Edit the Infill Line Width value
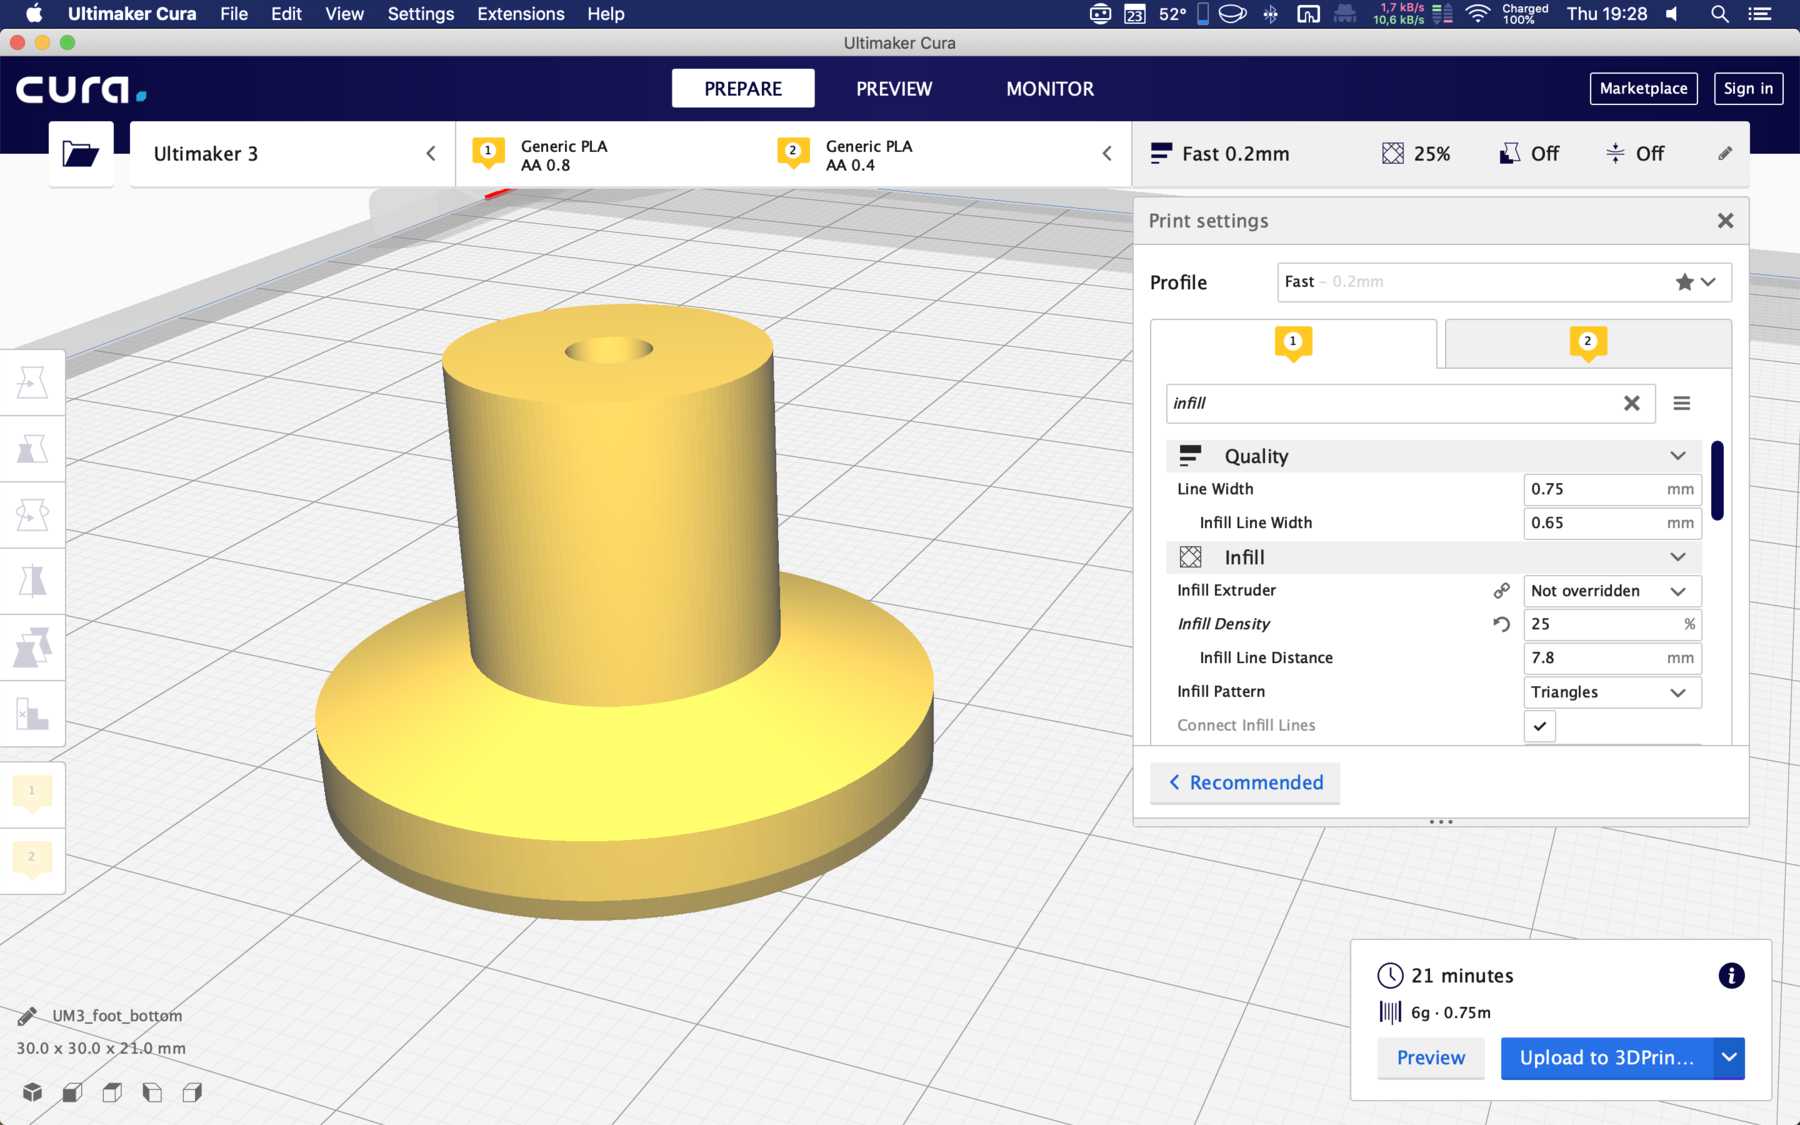The height and width of the screenshot is (1125, 1800). pos(1612,523)
